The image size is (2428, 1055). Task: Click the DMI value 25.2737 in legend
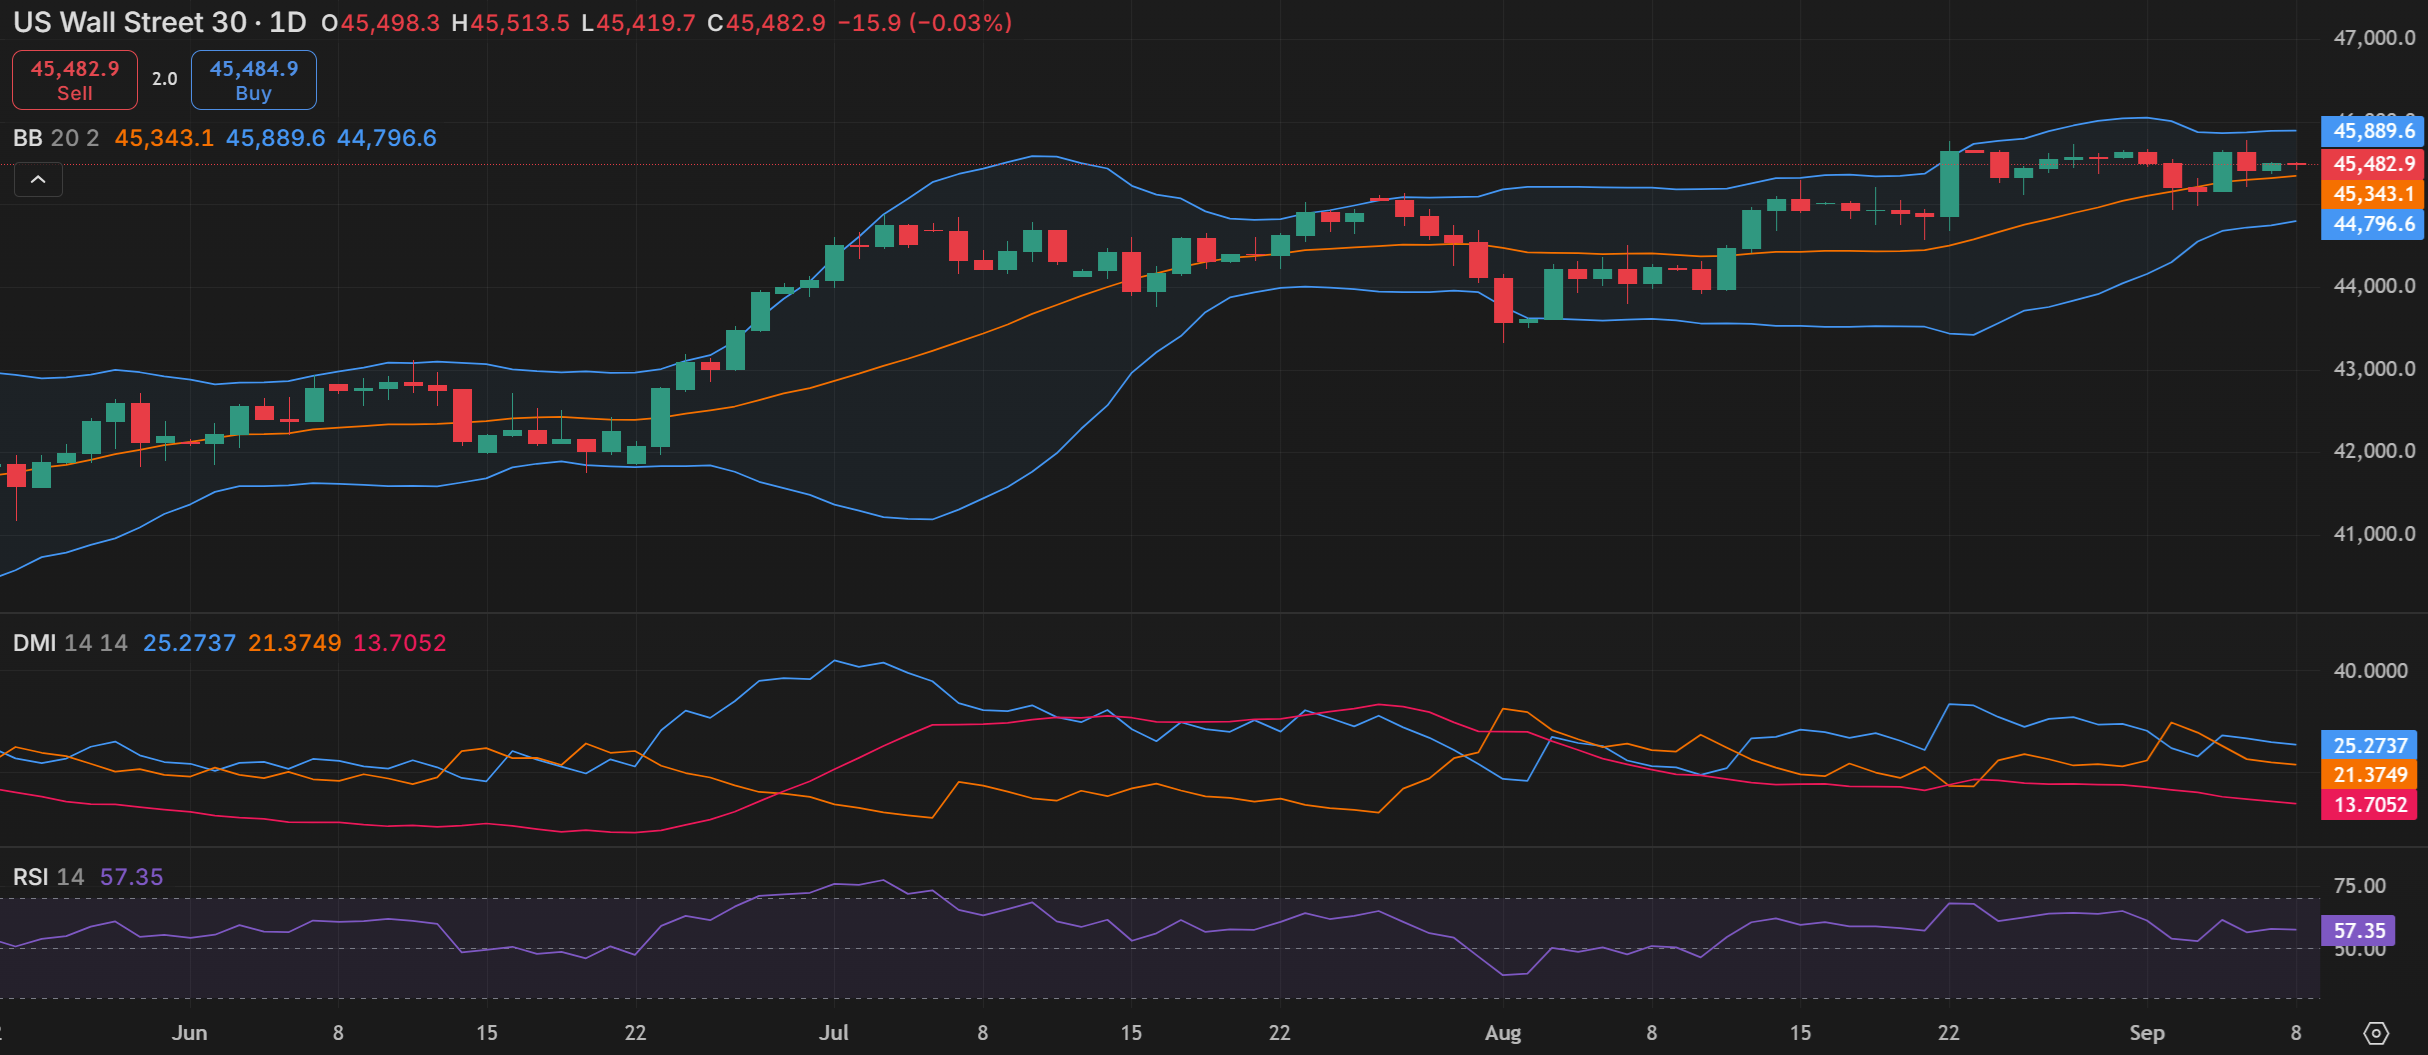189,643
